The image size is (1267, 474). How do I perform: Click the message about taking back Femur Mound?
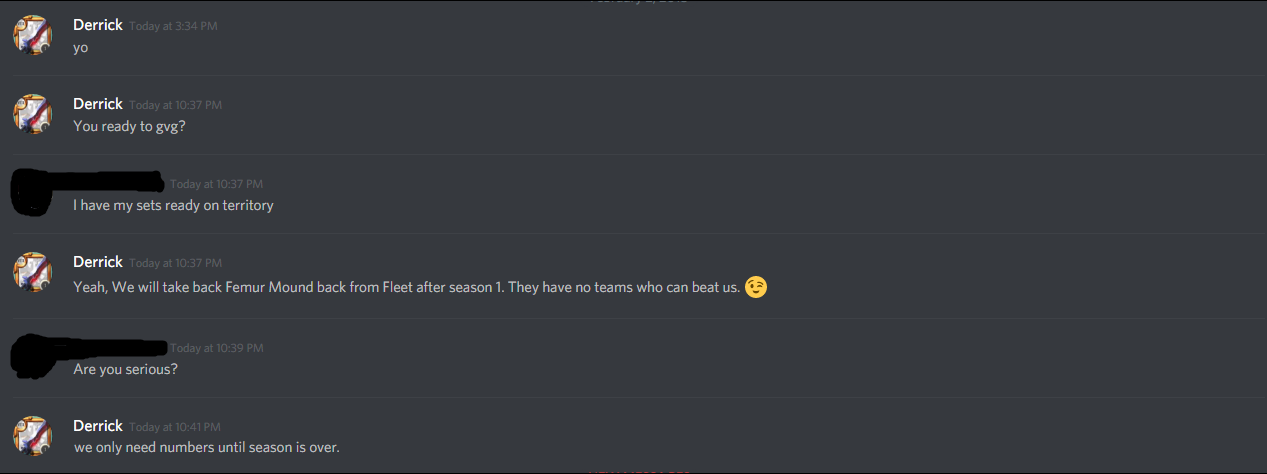(406, 288)
